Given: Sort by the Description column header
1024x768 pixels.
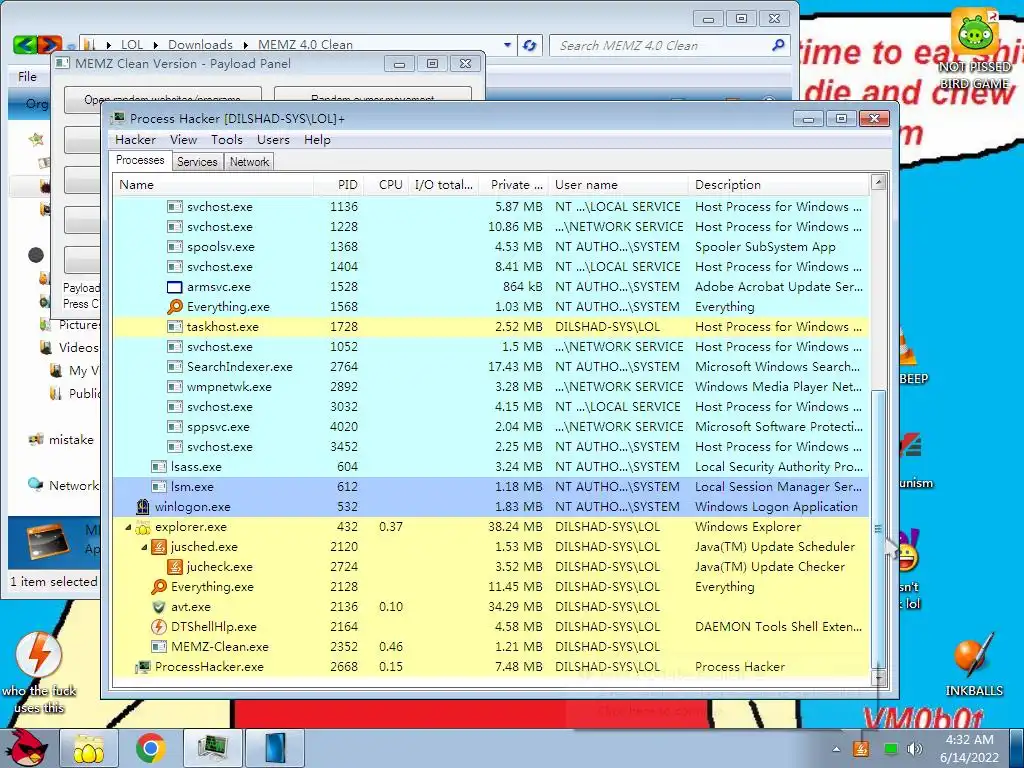Looking at the screenshot, I should [778, 185].
